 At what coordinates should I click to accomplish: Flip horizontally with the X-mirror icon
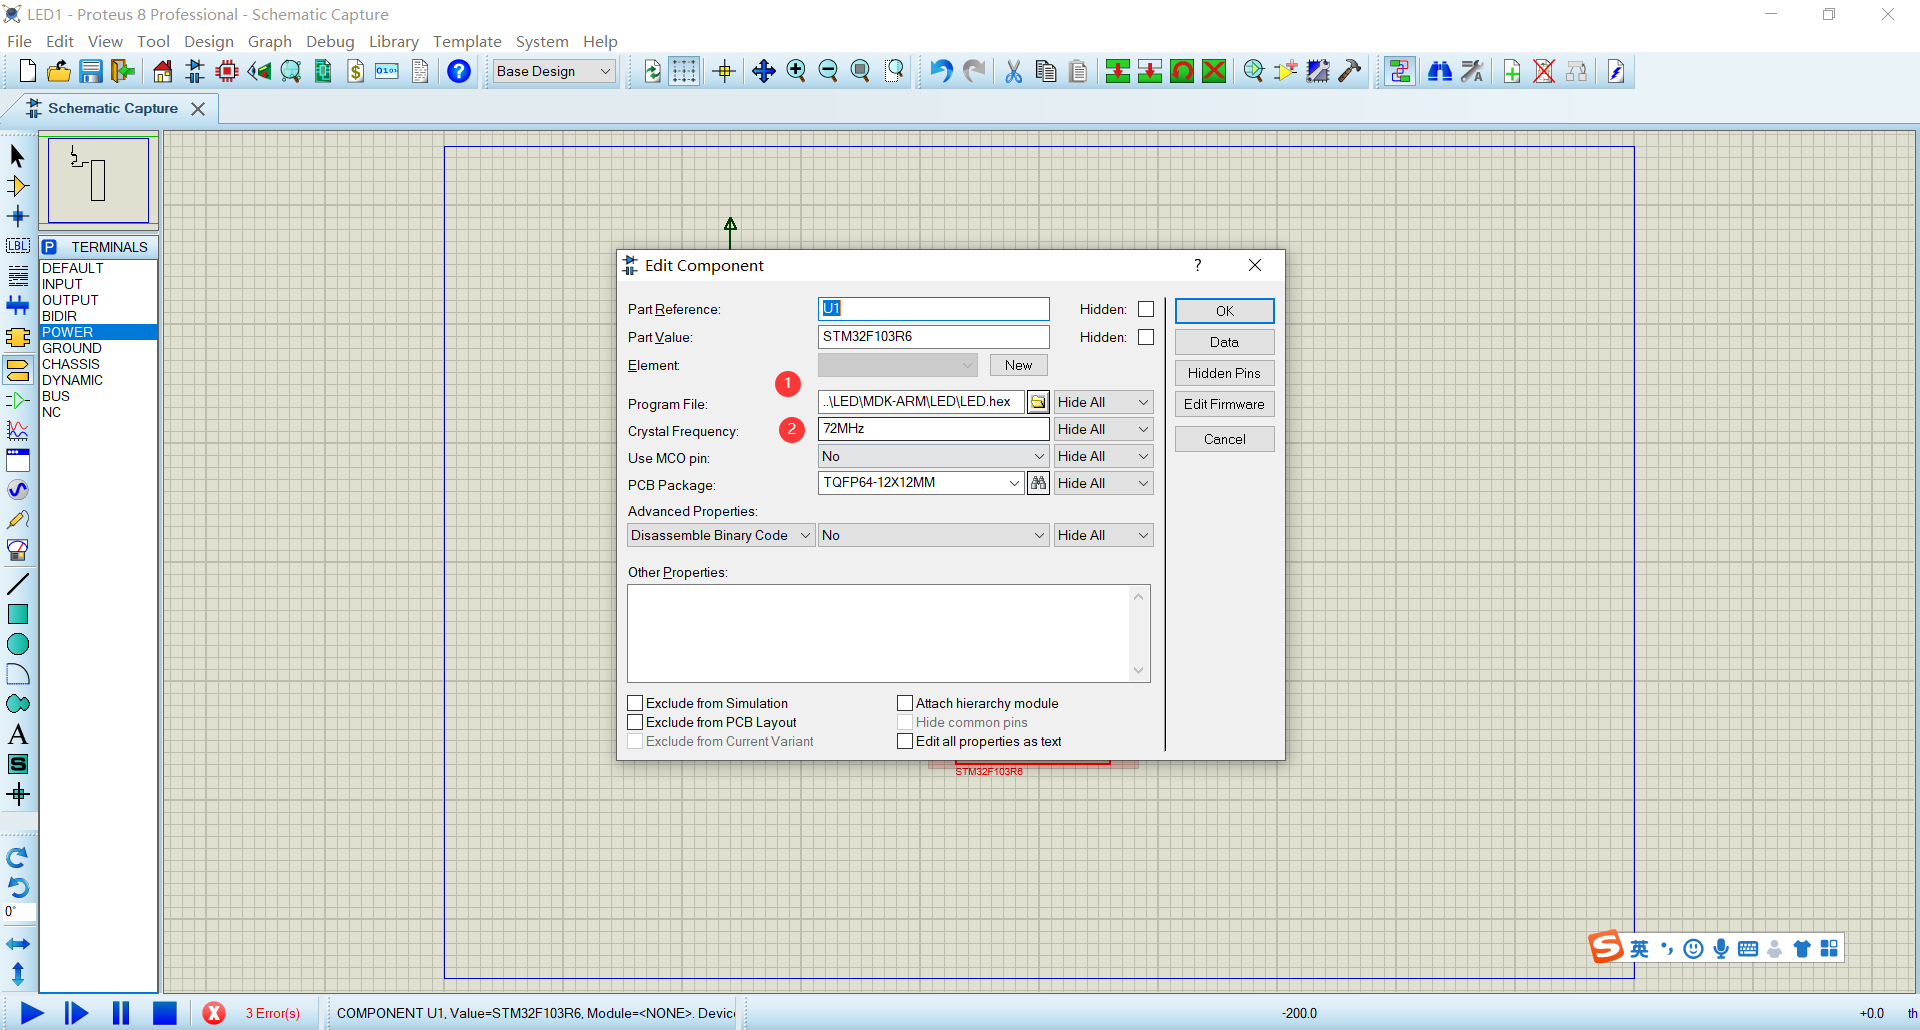(18, 944)
